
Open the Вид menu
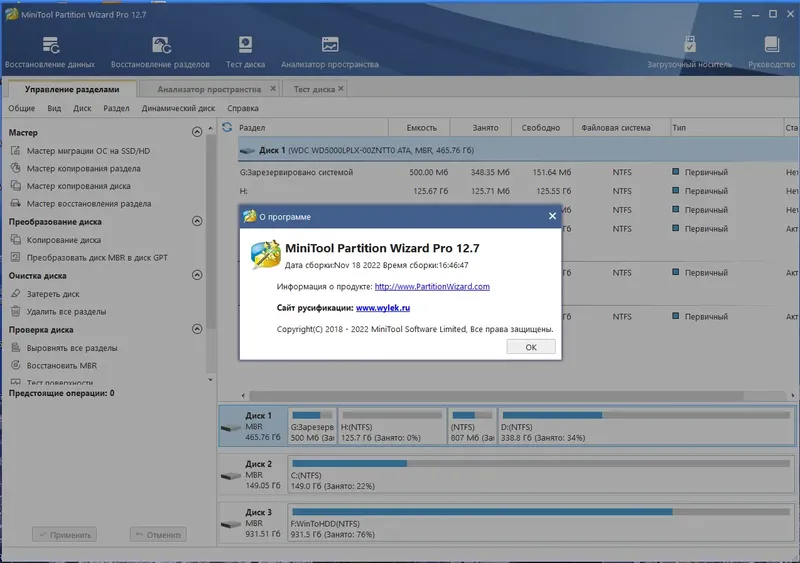coord(54,108)
